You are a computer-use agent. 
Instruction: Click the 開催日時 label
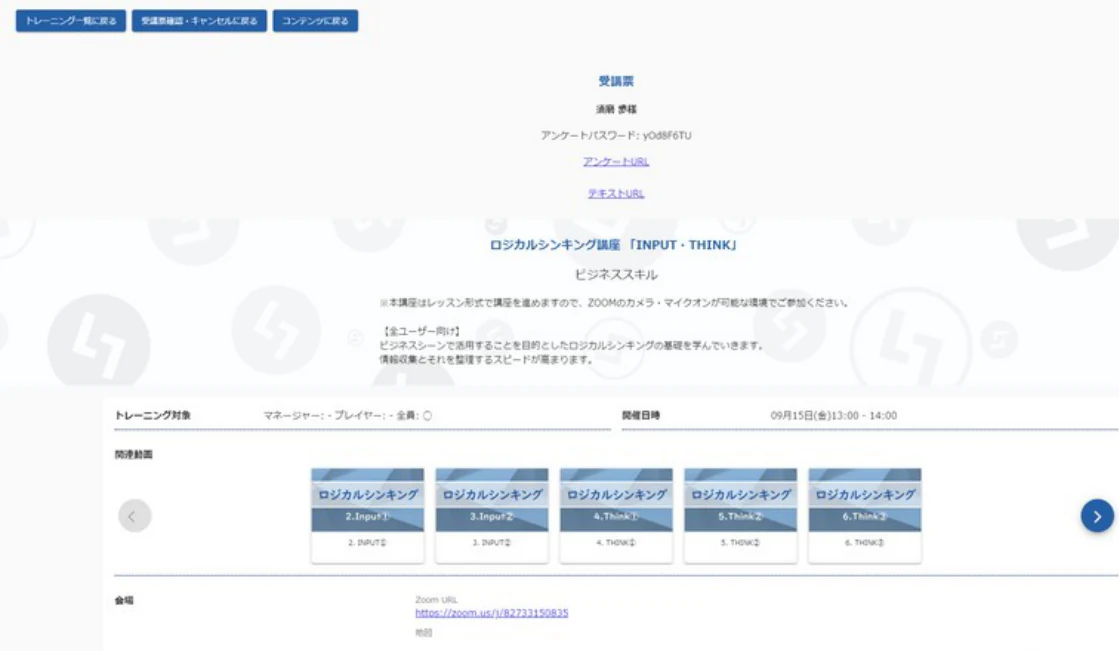tap(641, 415)
